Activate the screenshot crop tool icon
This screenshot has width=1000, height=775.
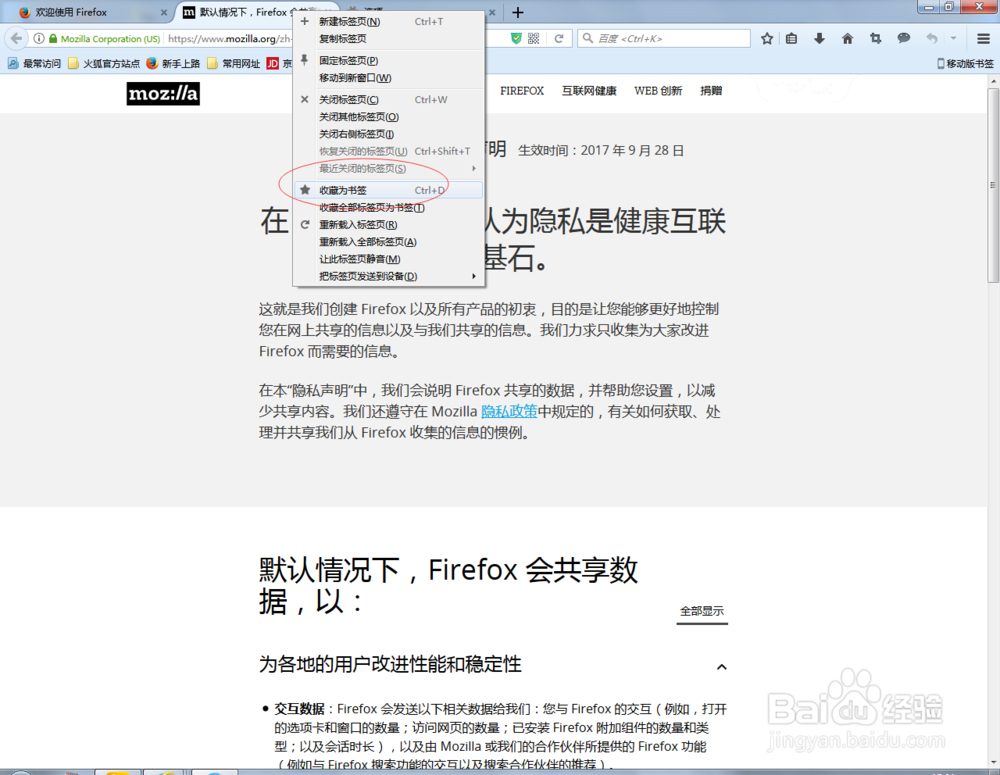[876, 39]
